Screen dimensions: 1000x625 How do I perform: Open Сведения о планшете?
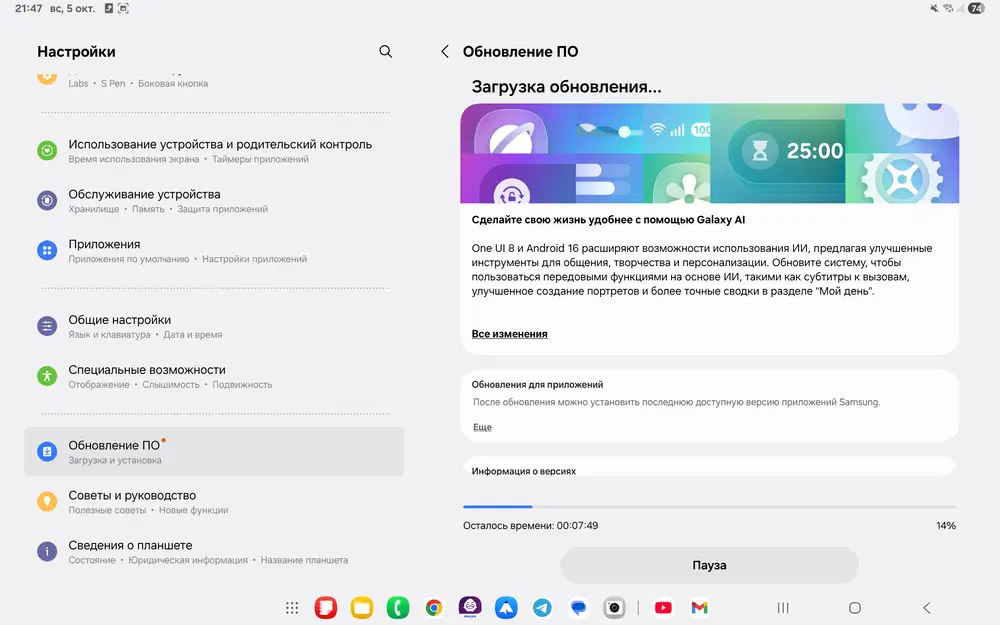(x=214, y=552)
